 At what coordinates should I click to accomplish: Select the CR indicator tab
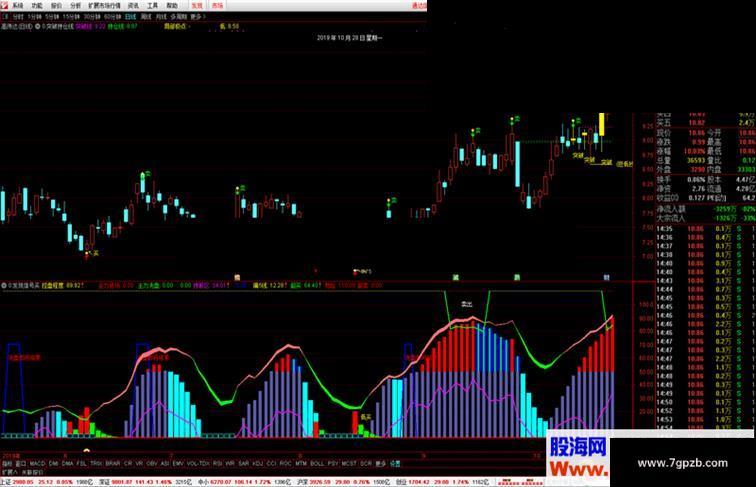[128, 463]
